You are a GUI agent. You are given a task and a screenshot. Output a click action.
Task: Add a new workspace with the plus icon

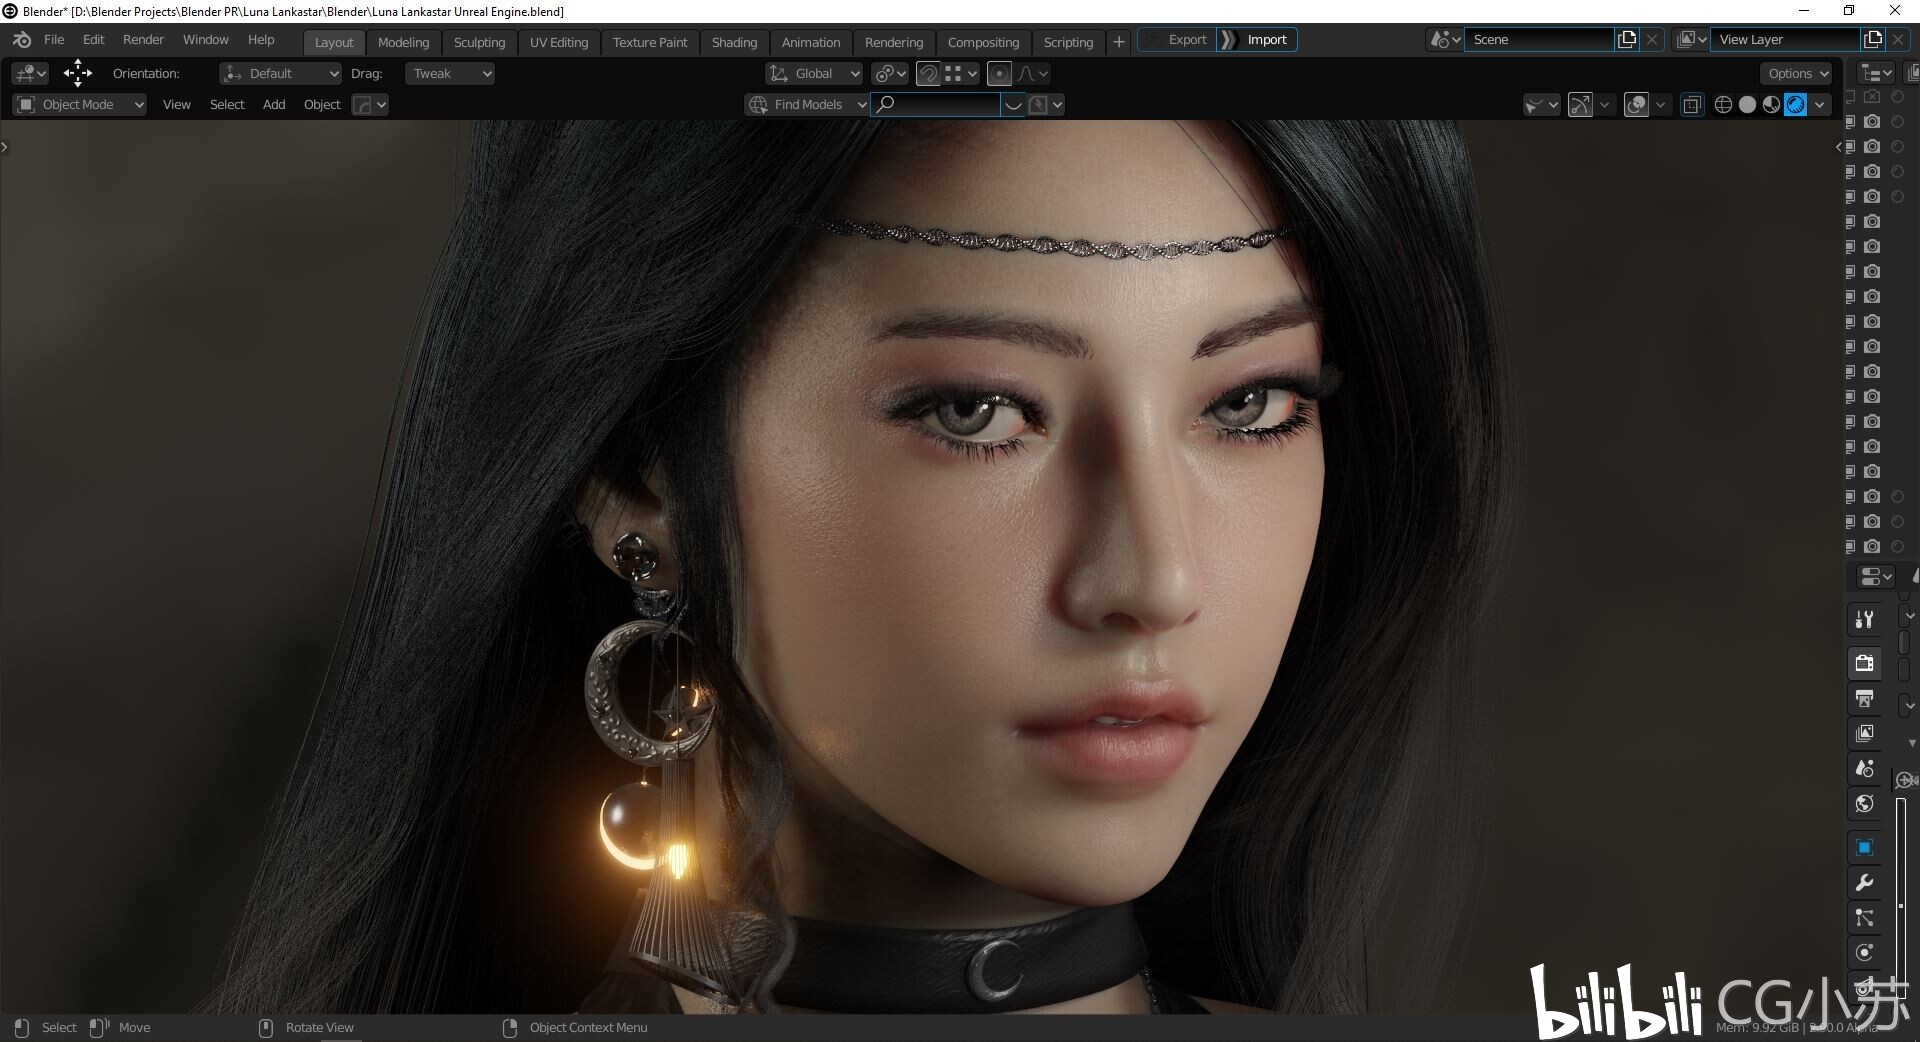[1119, 41]
